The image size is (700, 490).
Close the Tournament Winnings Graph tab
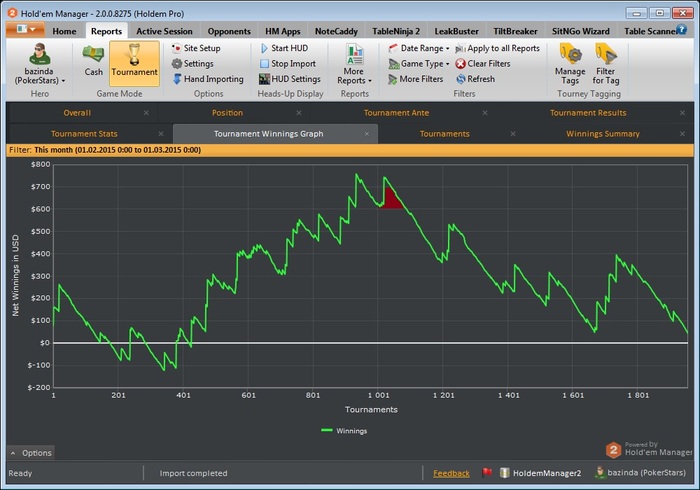click(367, 133)
